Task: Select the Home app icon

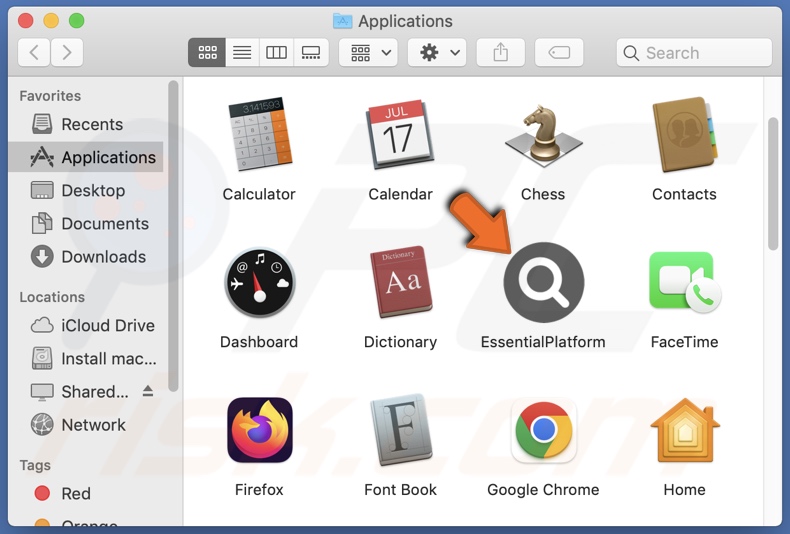Action: (x=685, y=430)
